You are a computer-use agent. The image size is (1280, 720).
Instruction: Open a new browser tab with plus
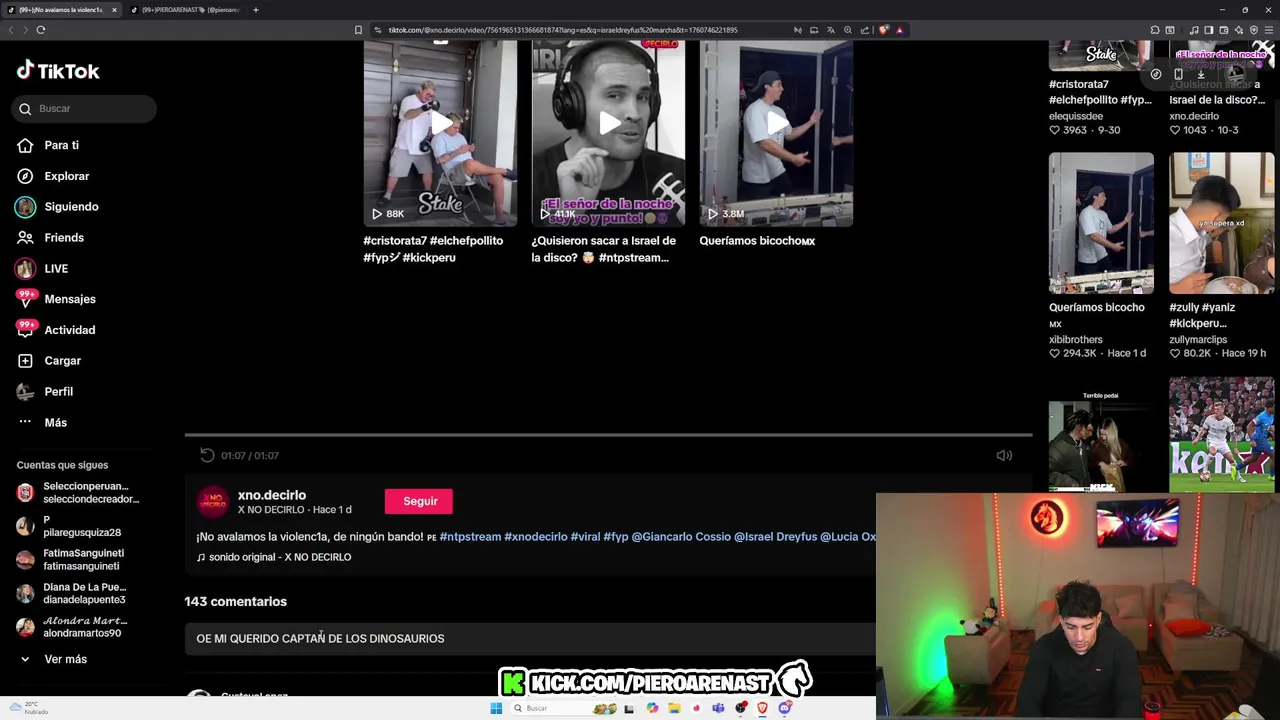[256, 10]
